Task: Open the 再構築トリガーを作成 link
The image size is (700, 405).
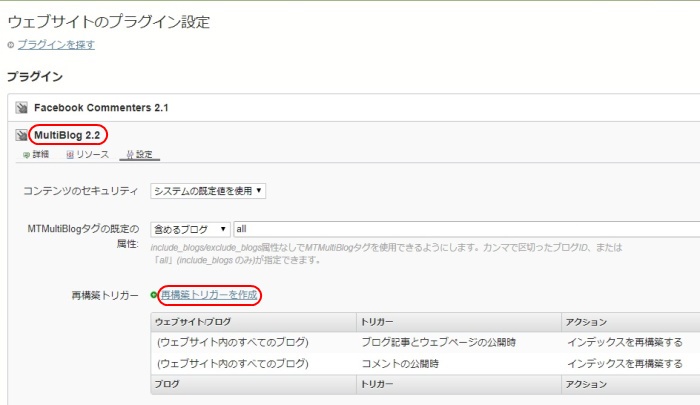Action: click(x=209, y=295)
